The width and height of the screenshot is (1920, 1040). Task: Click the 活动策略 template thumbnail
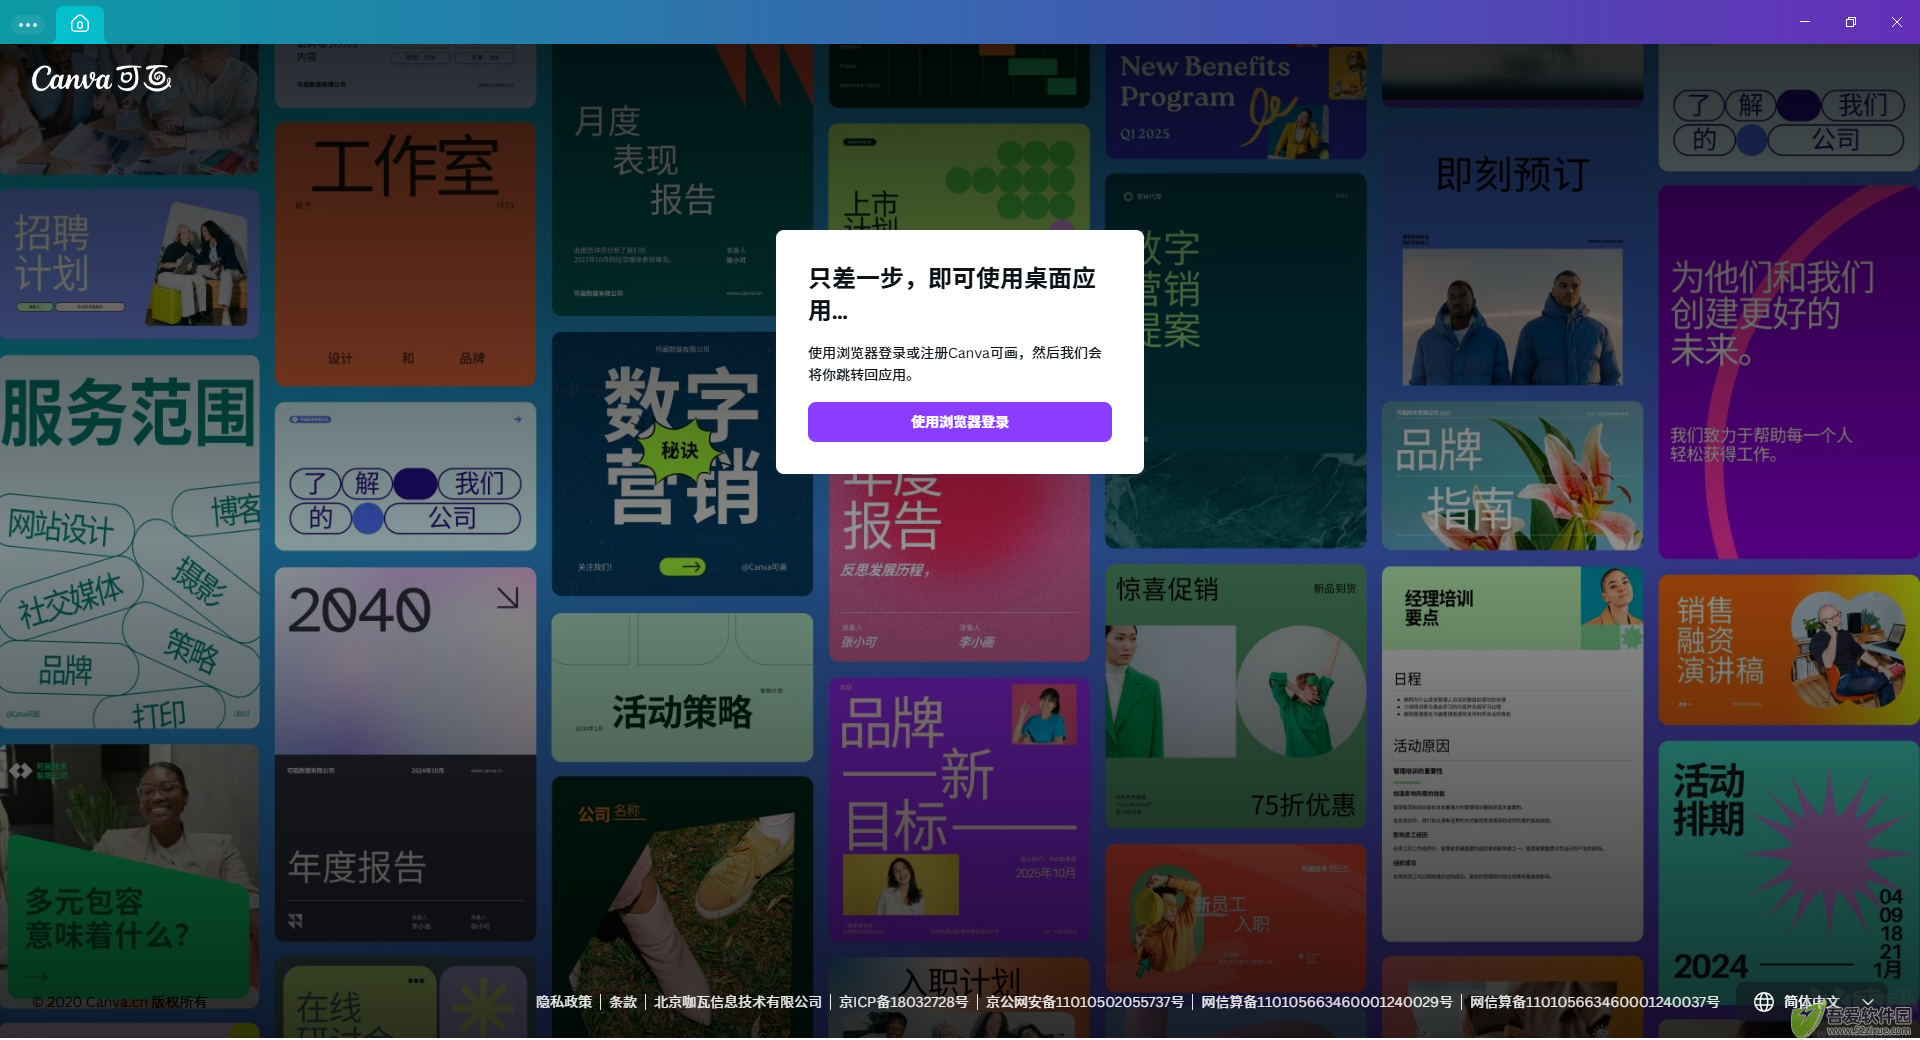click(682, 687)
